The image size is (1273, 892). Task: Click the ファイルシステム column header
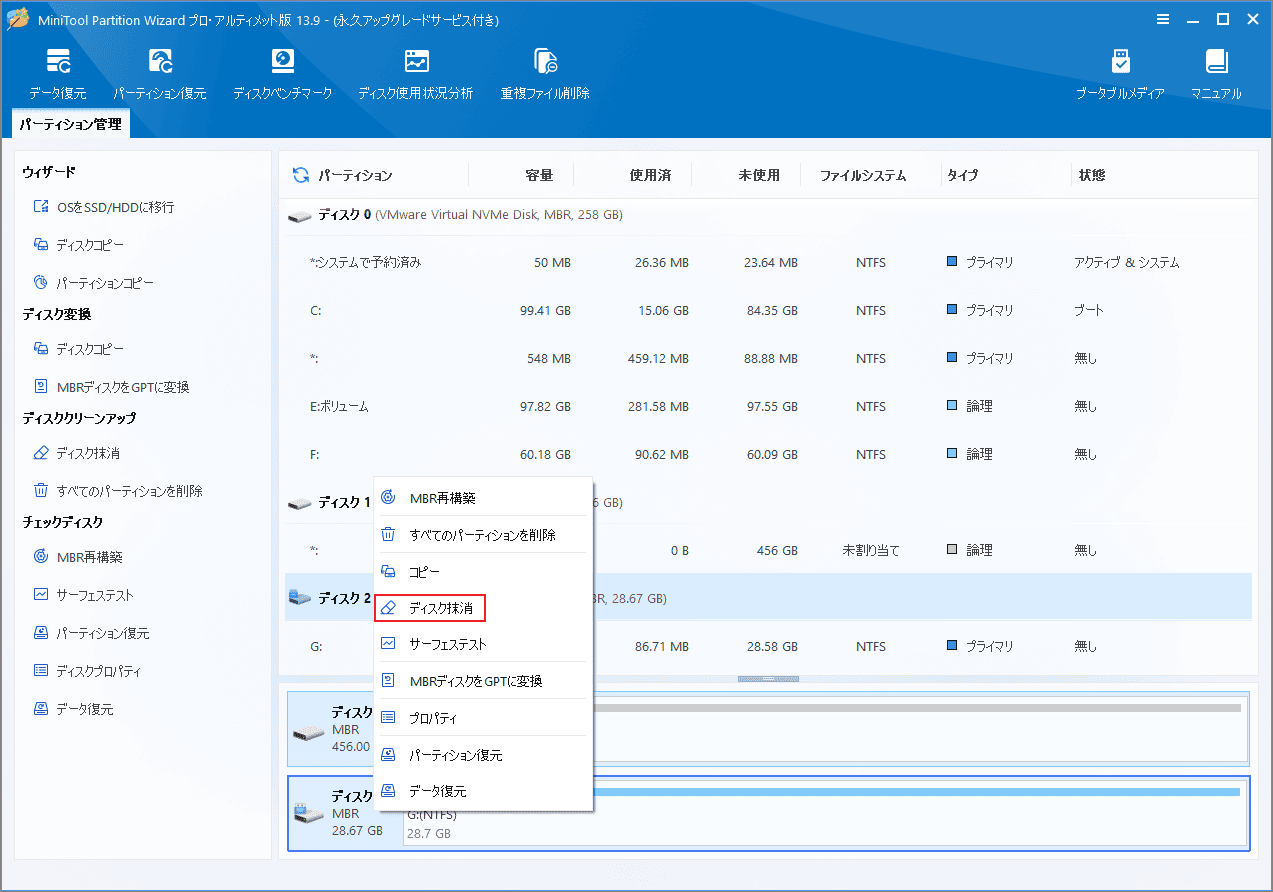tap(863, 175)
